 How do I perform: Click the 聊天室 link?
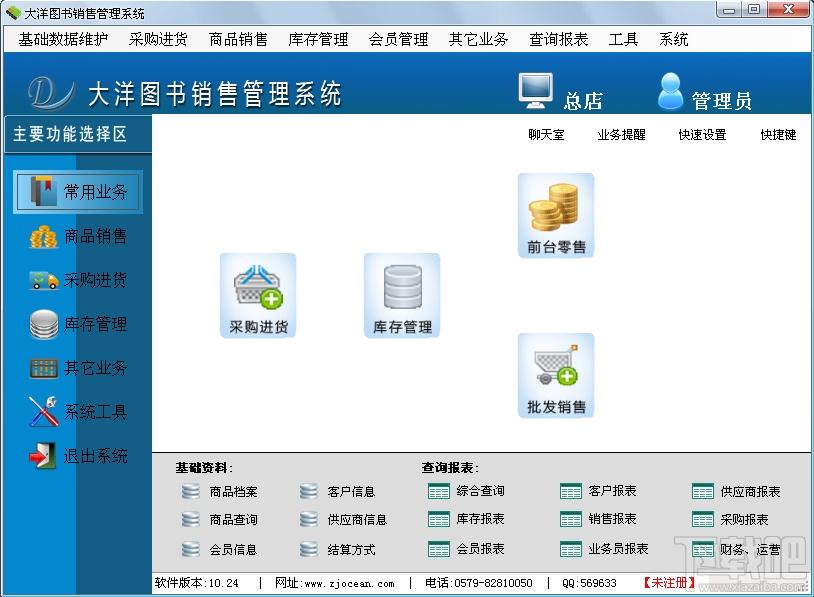click(x=546, y=135)
